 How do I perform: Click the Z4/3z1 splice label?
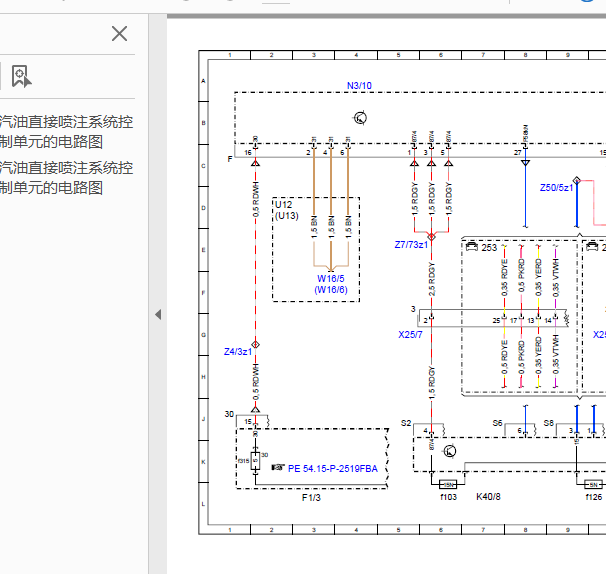[238, 351]
